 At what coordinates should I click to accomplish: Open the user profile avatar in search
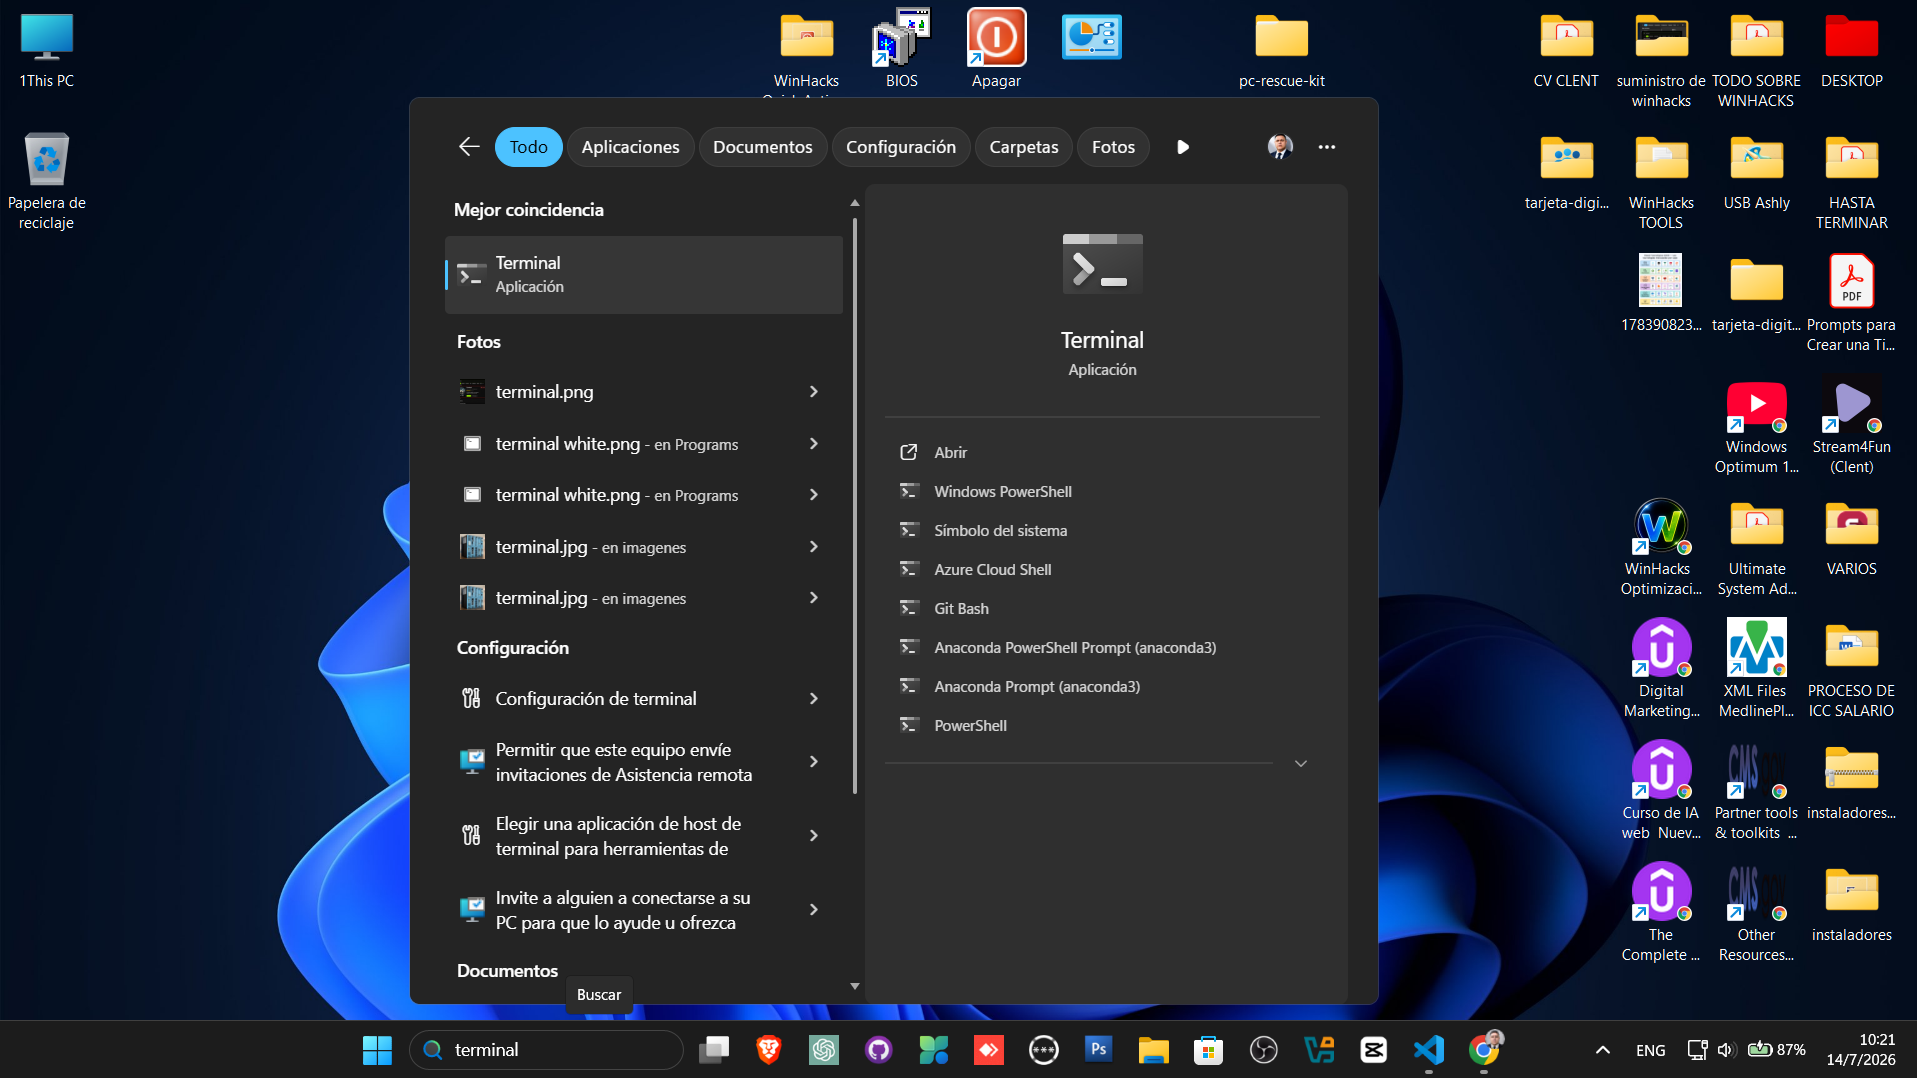(x=1280, y=147)
